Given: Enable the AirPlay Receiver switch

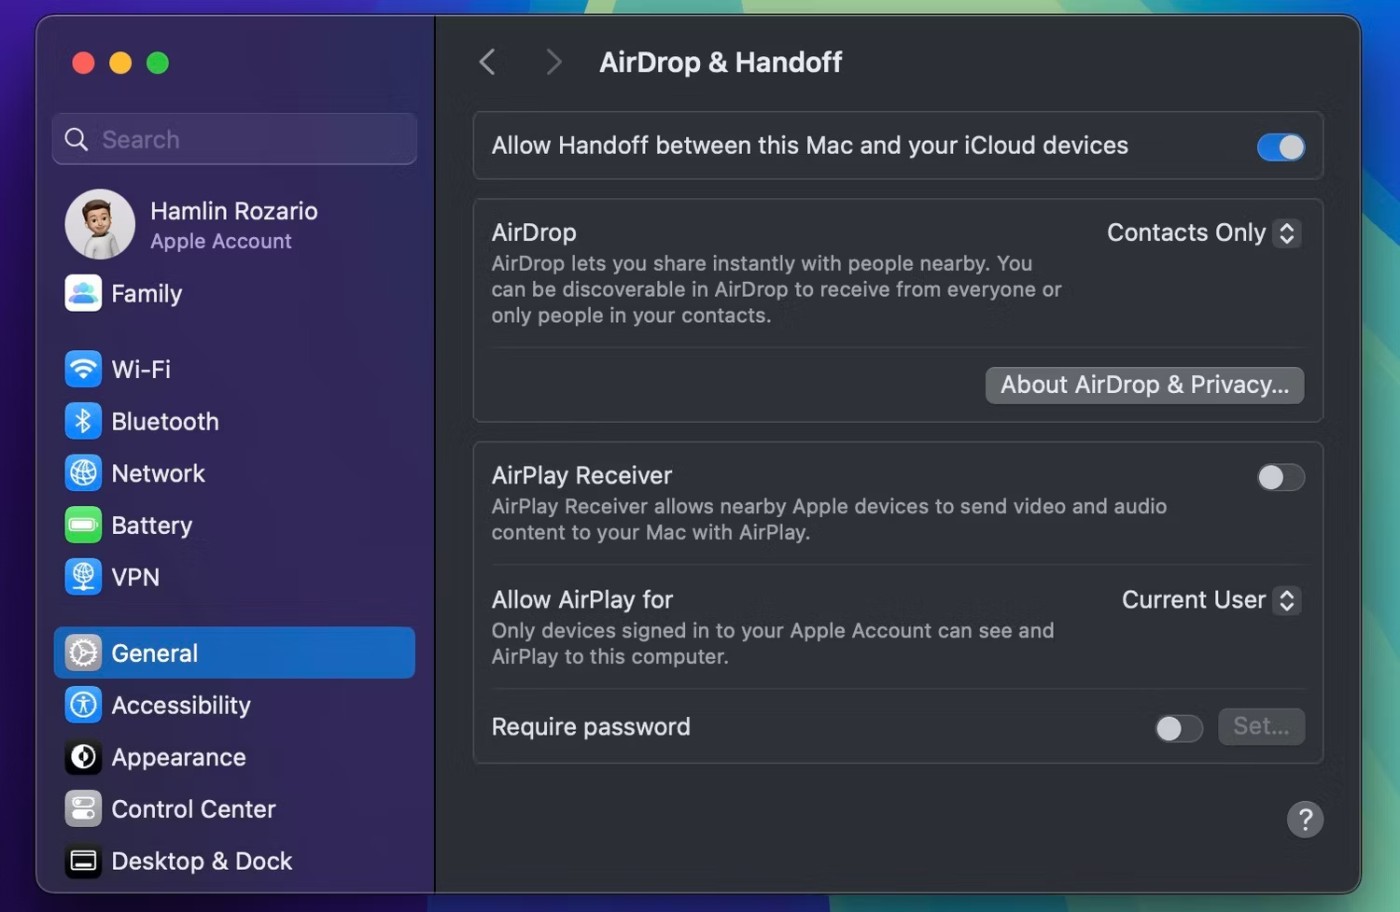Looking at the screenshot, I should [1280, 478].
